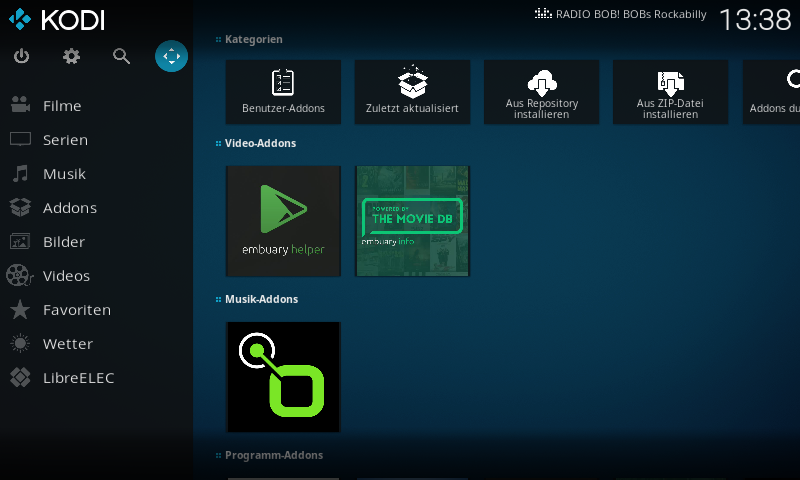The height and width of the screenshot is (480, 800).
Task: Choose Aus ZIP-Datei installieren
Action: pos(670,92)
